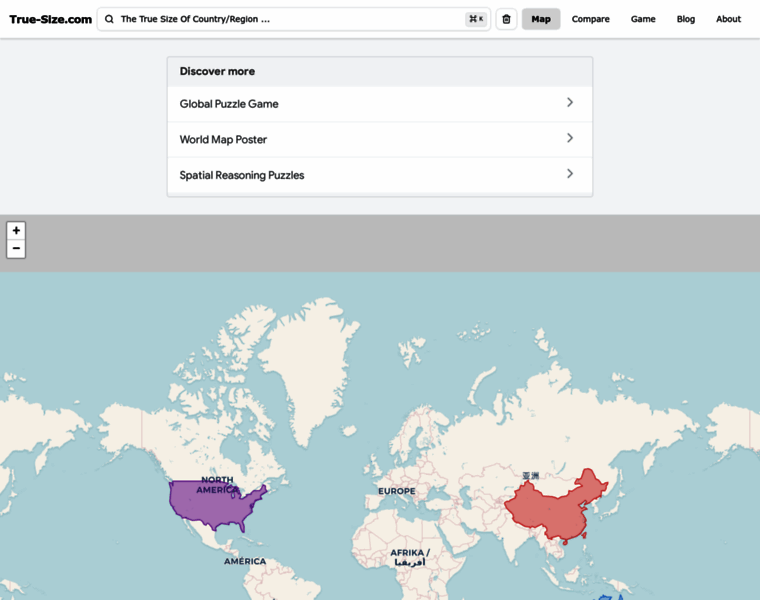Open the Global Puzzle Game link
Image resolution: width=760 pixels, height=600 pixels.
(229, 104)
